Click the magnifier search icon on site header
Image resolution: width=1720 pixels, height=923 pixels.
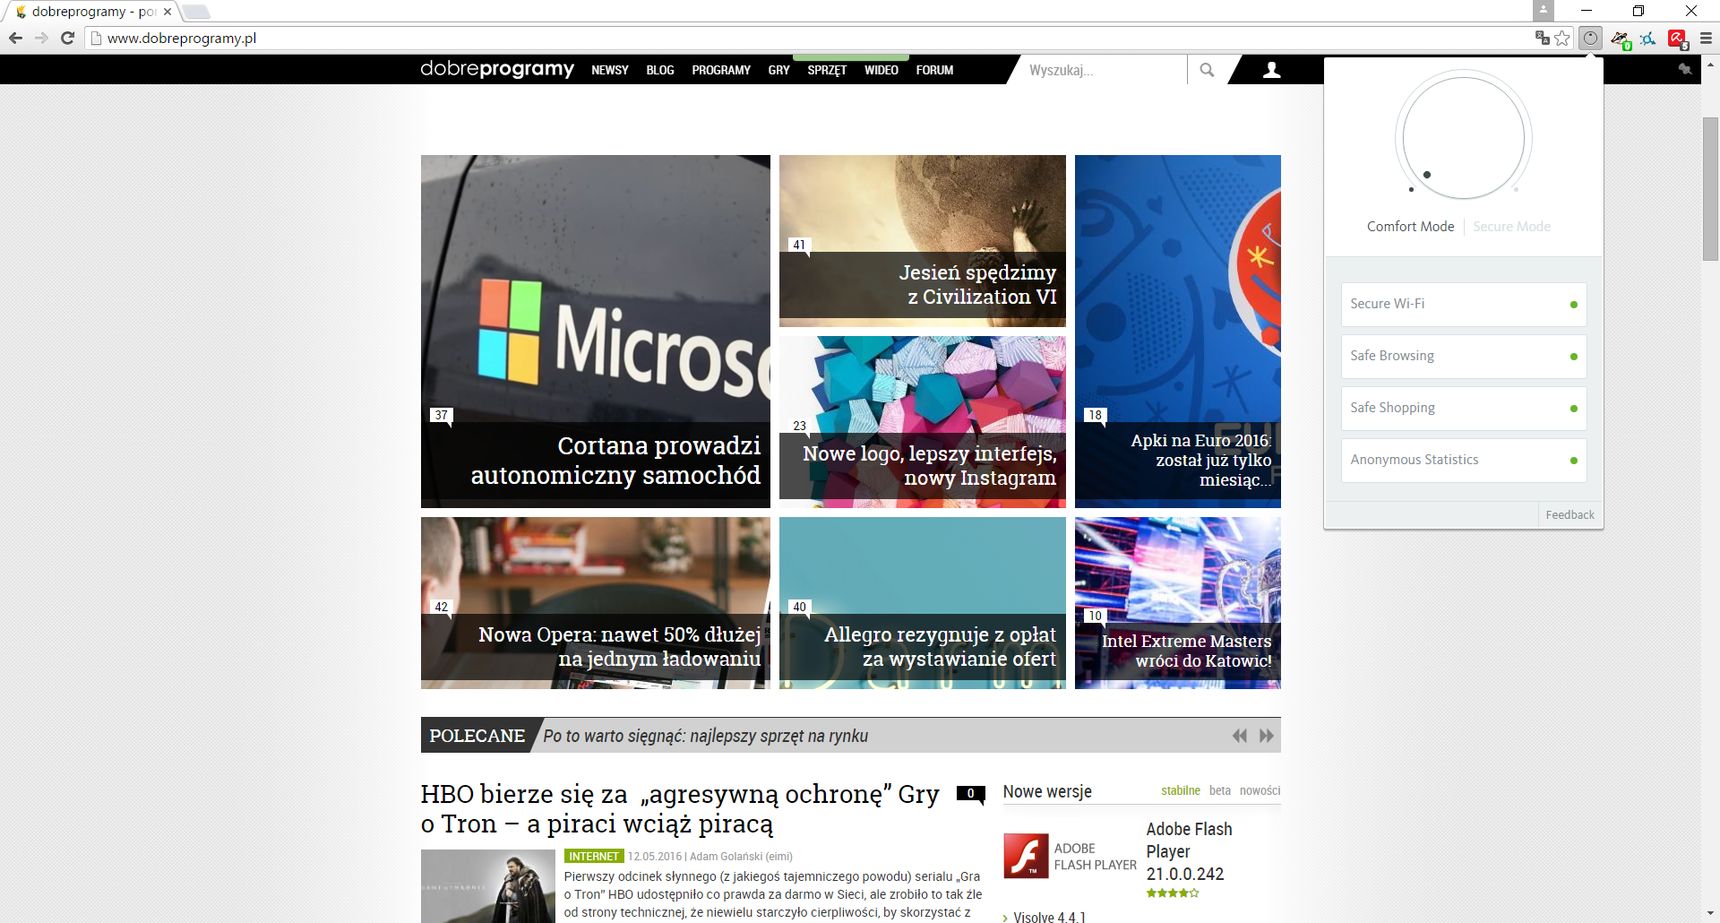point(1207,70)
